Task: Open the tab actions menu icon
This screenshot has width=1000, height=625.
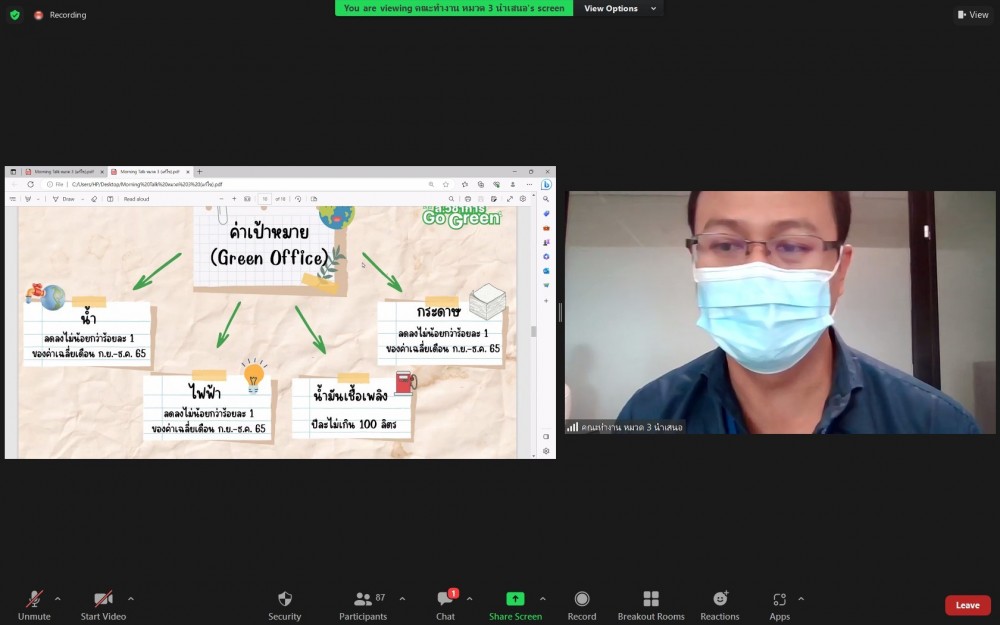Action: click(x=13, y=172)
